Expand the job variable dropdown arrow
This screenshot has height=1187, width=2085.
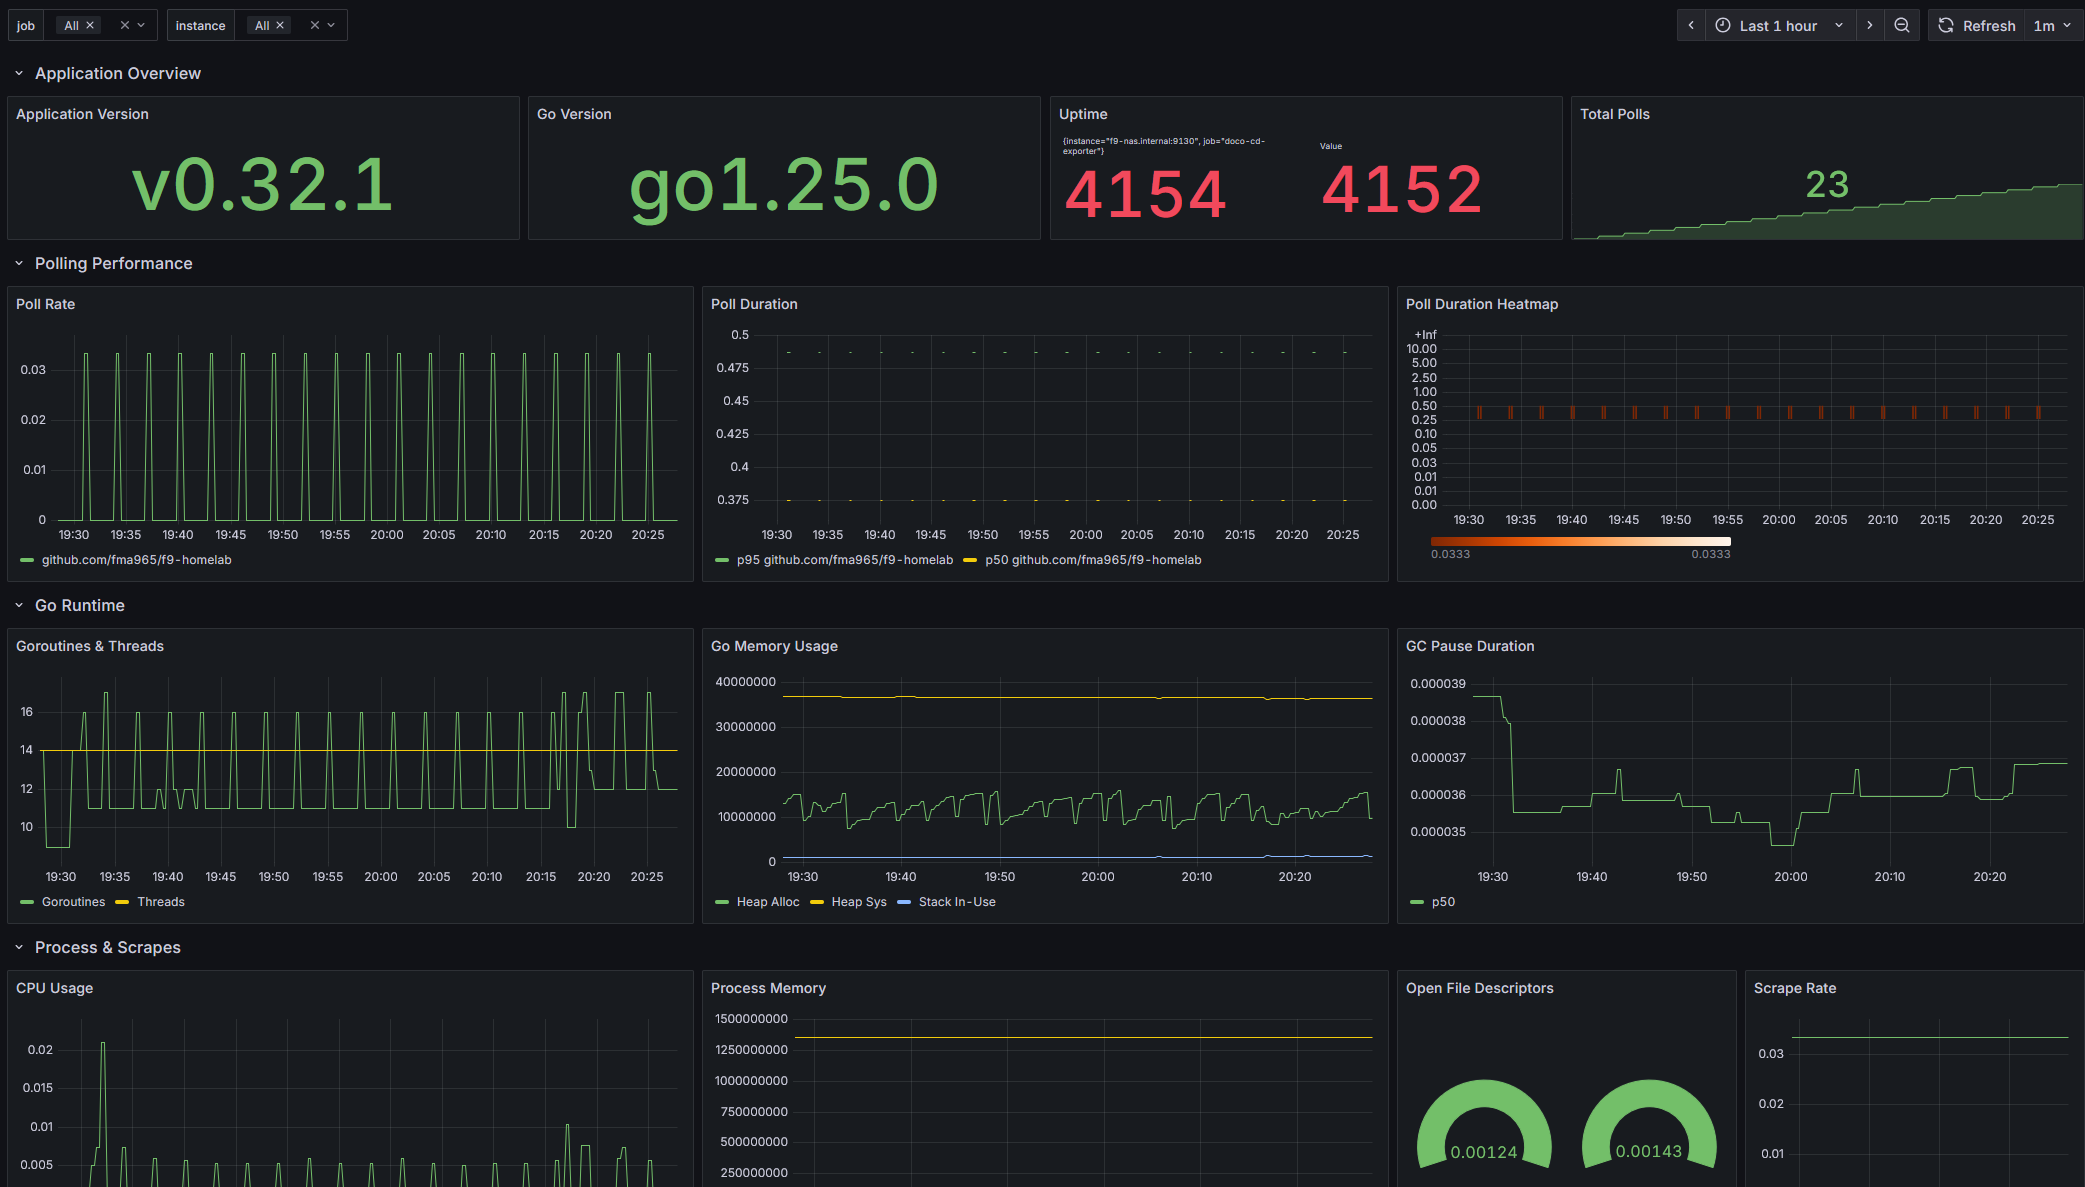click(x=141, y=26)
